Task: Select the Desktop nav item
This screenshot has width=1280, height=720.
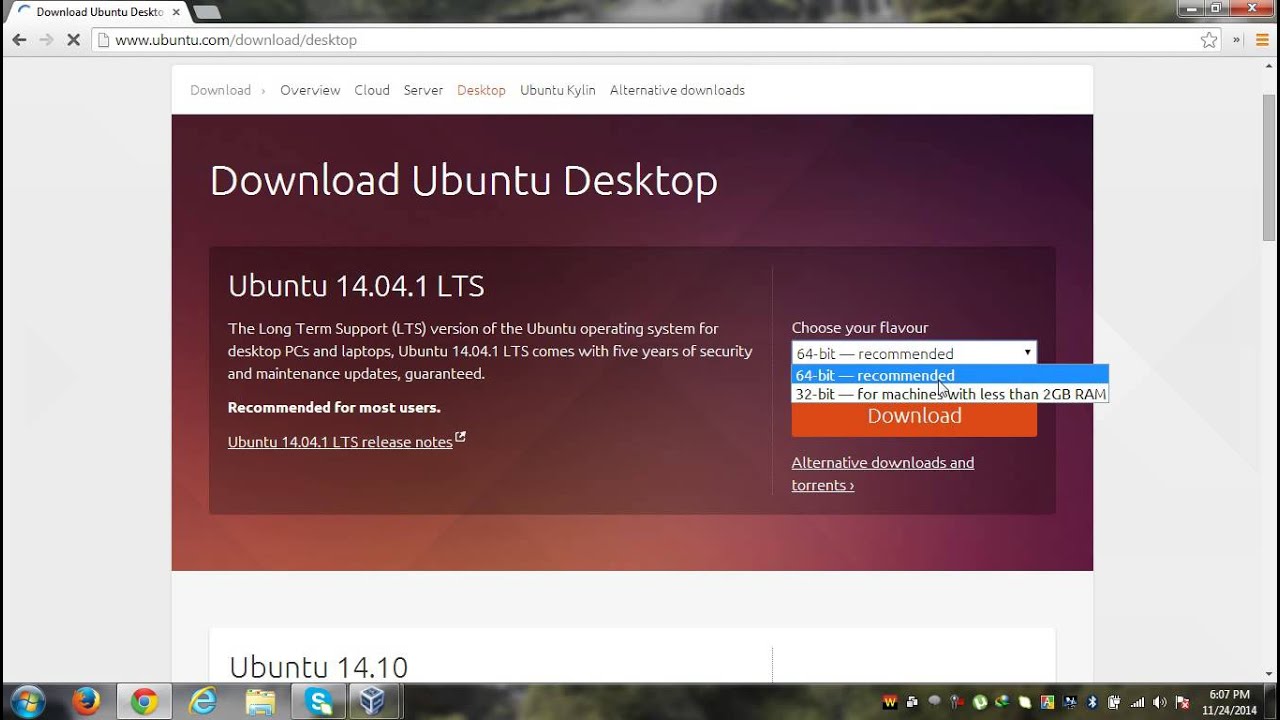Action: (481, 90)
